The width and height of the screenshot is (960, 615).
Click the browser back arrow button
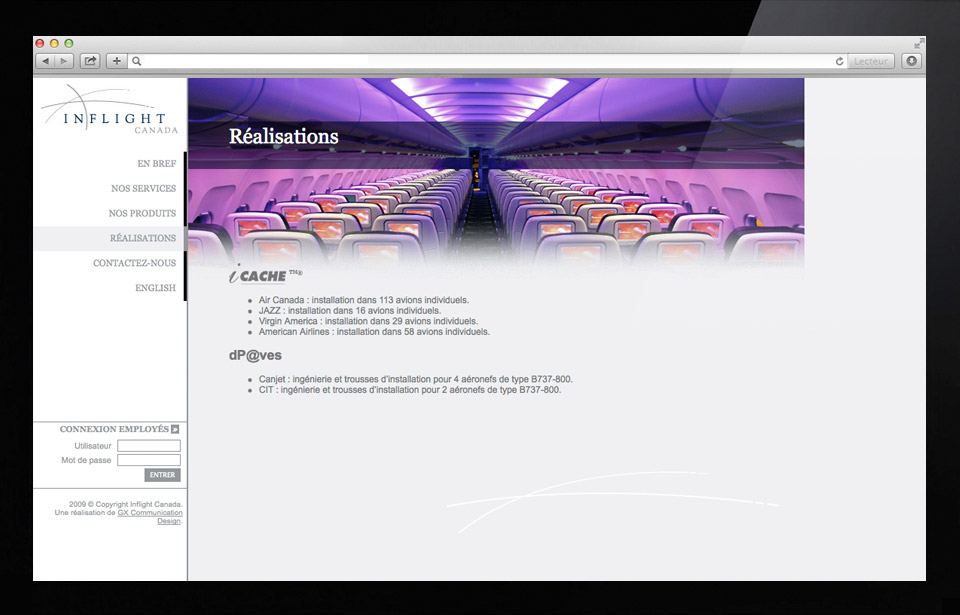pyautogui.click(x=45, y=61)
